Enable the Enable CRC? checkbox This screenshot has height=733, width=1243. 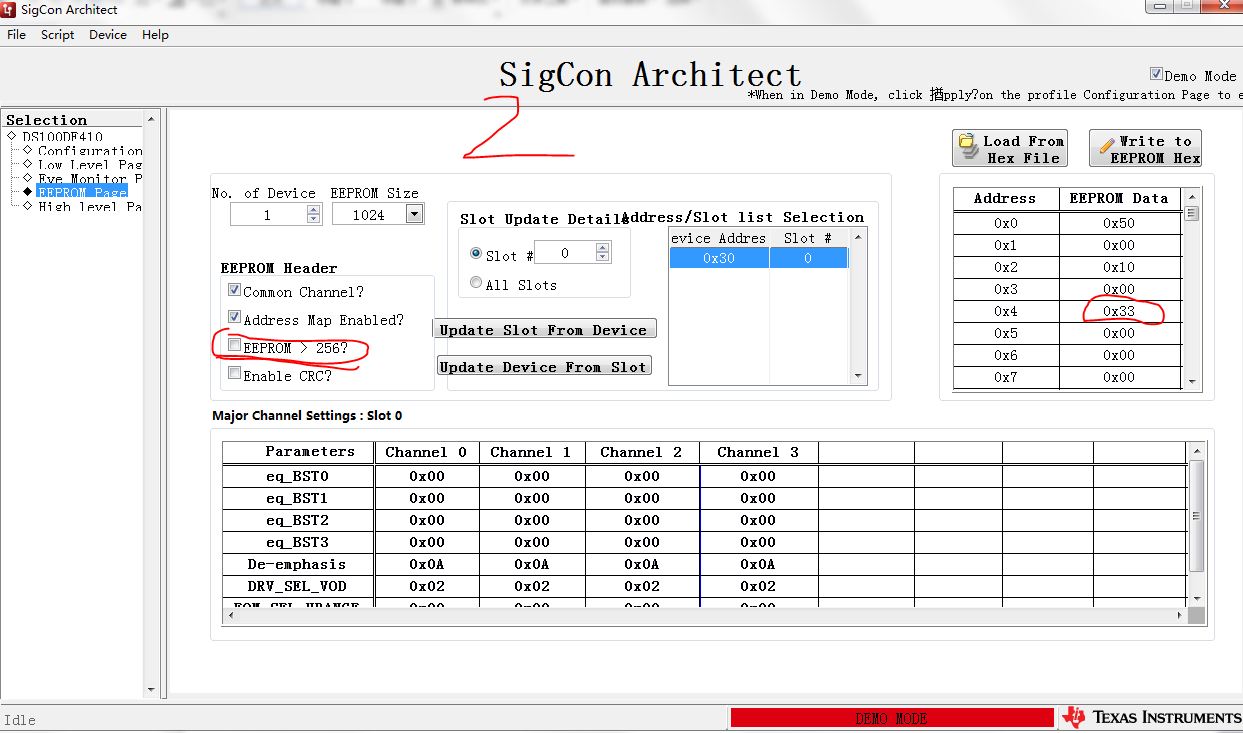tap(234, 373)
